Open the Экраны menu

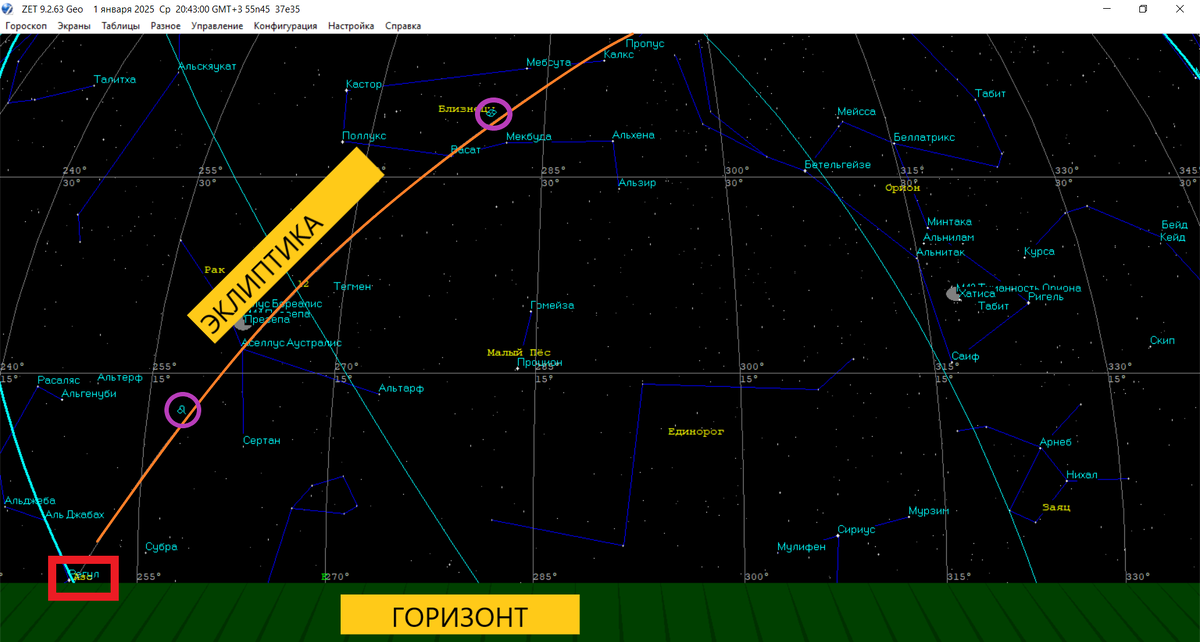(x=75, y=26)
